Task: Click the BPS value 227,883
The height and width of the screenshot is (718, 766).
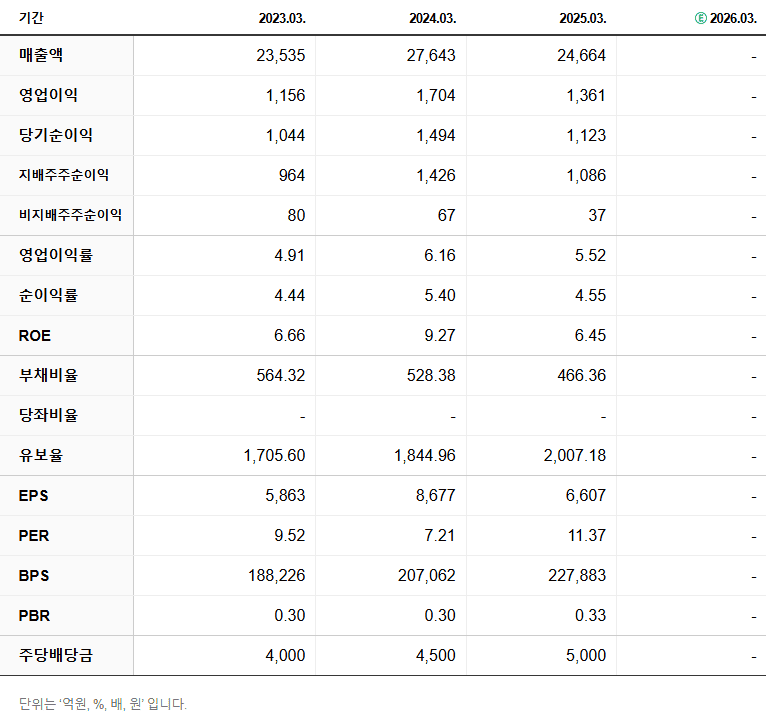Action: tap(577, 576)
